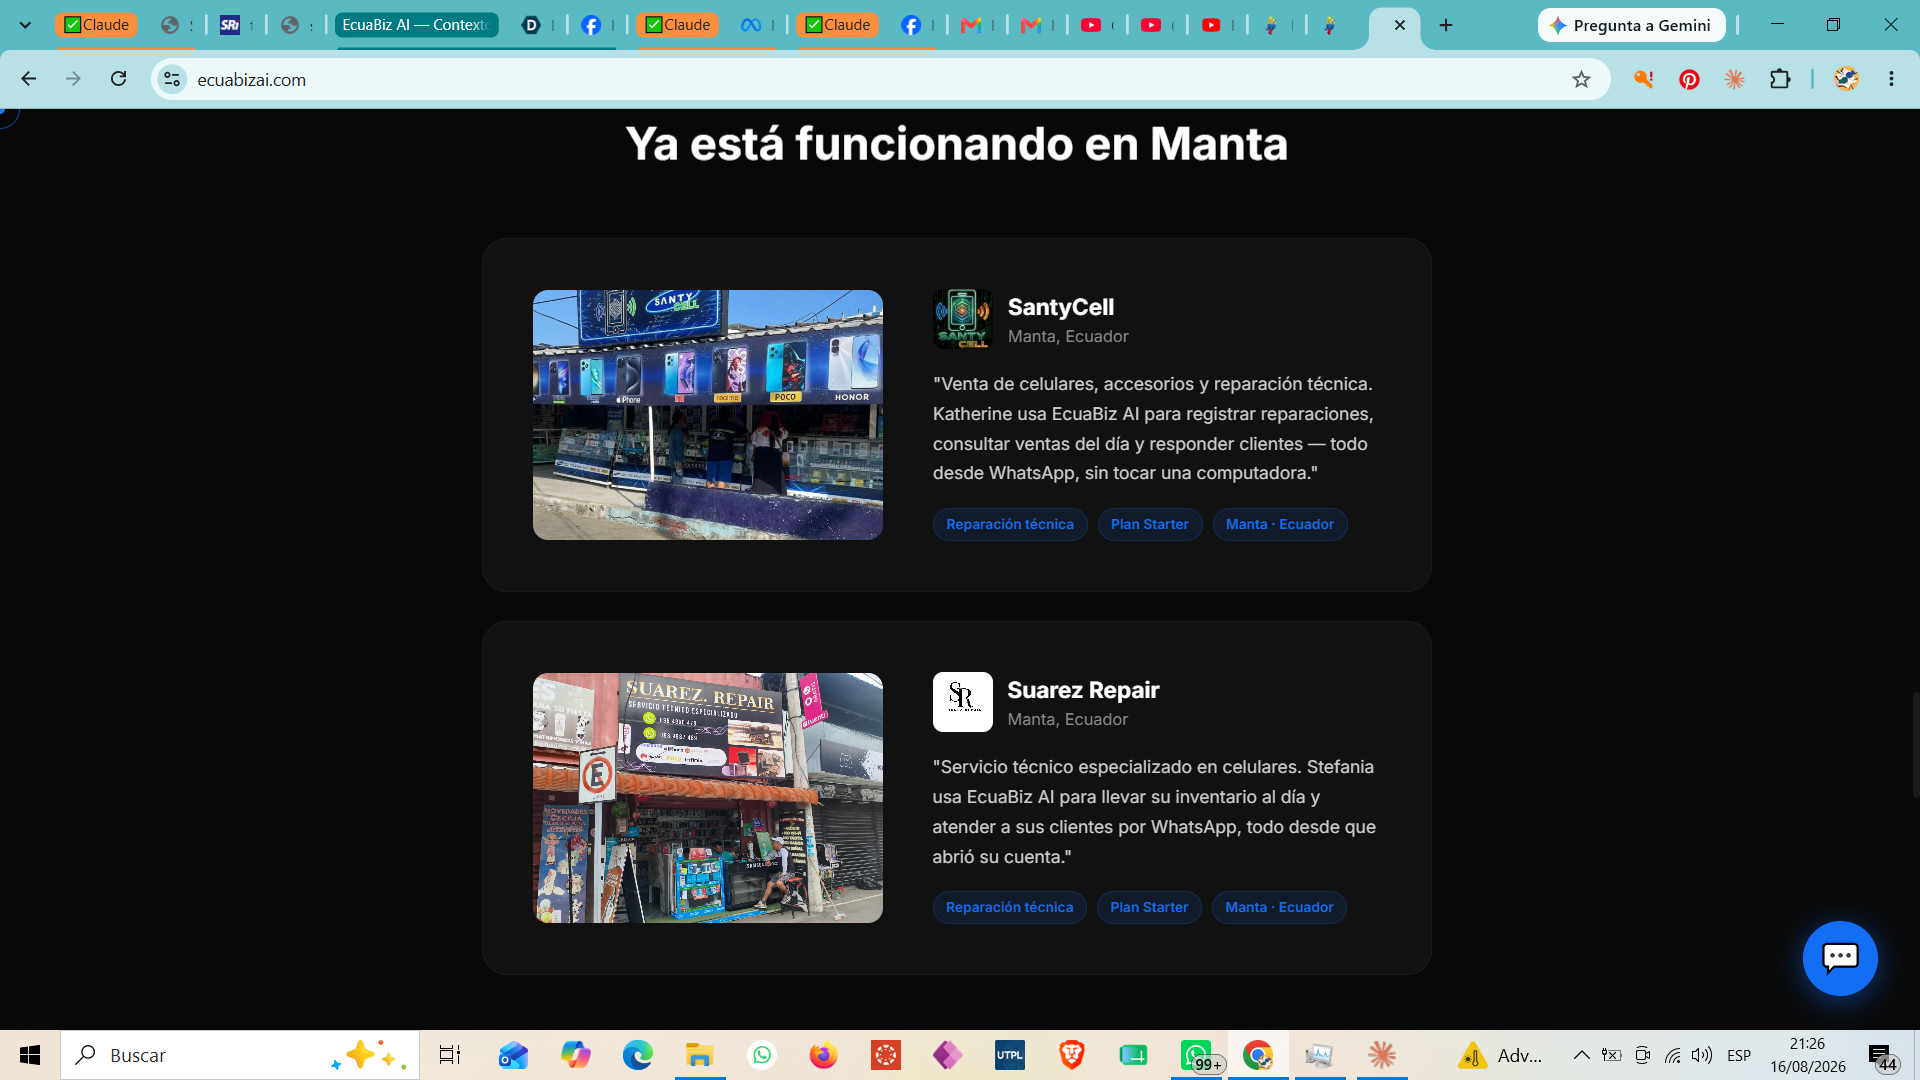Show hidden system tray icons
This screenshot has width=1920, height=1080.
click(1581, 1055)
